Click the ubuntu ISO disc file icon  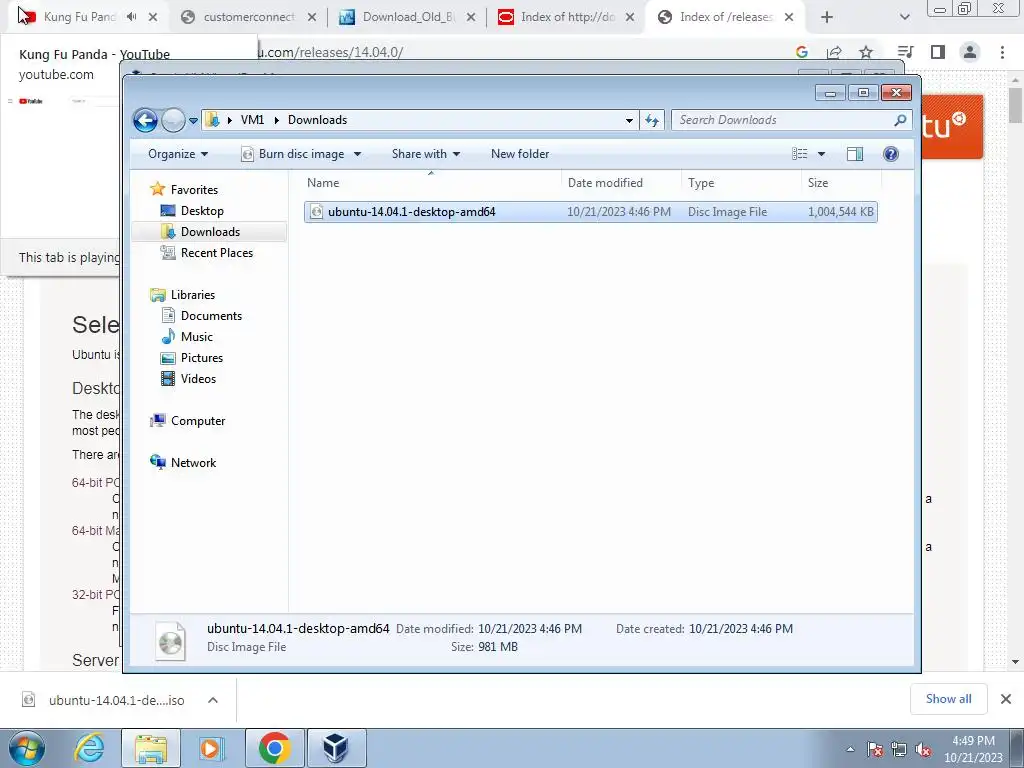316,212
